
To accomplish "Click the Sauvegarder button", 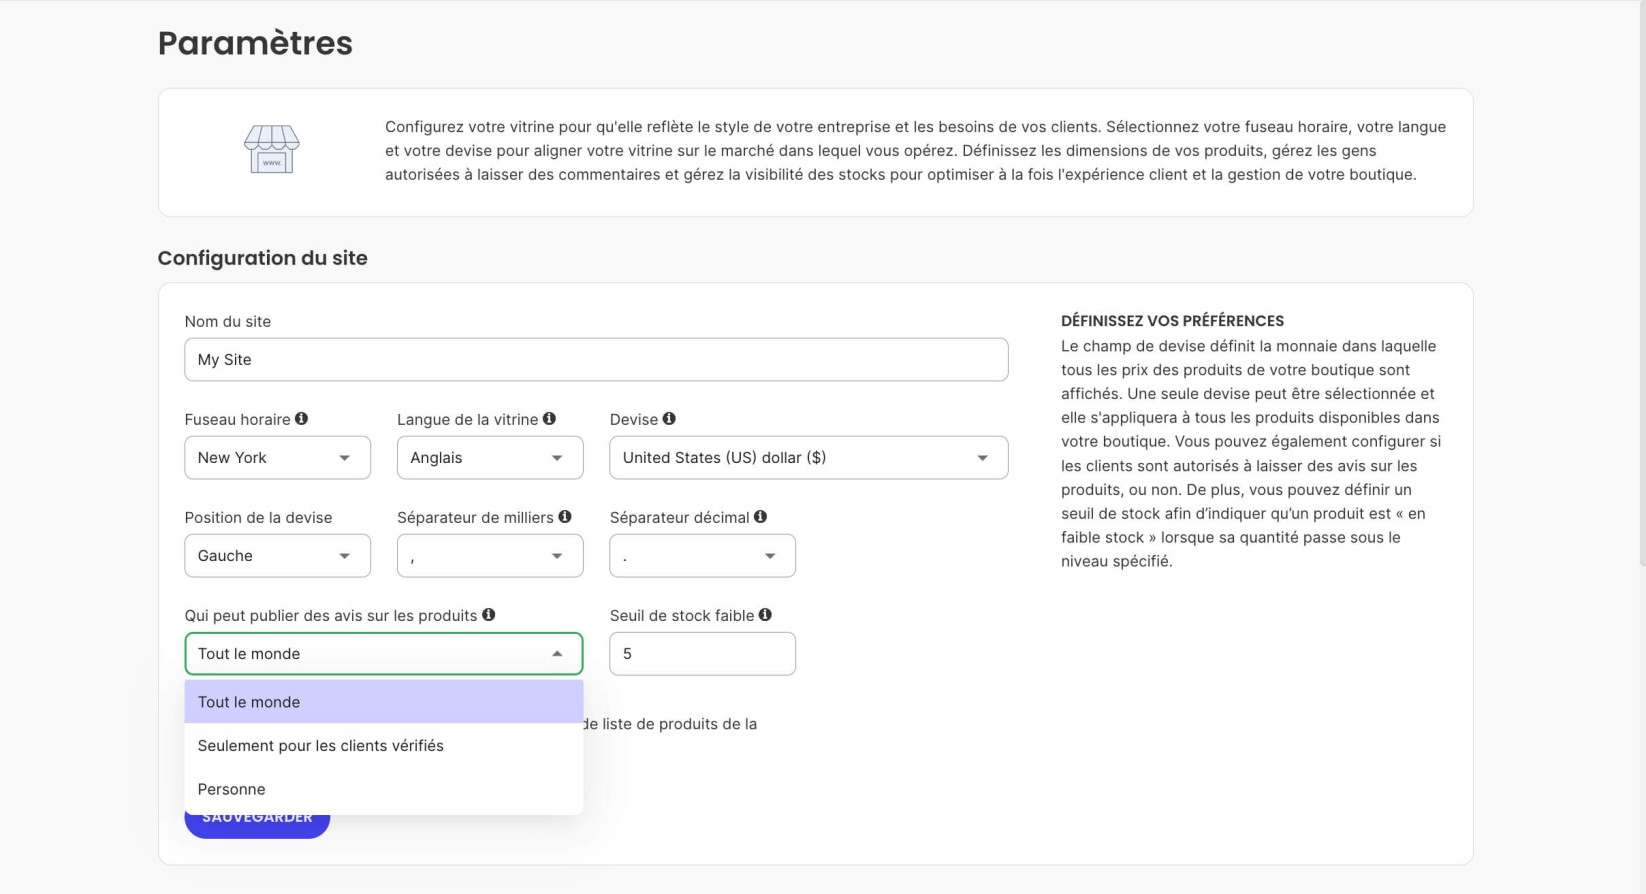I will pyautogui.click(x=257, y=826).
